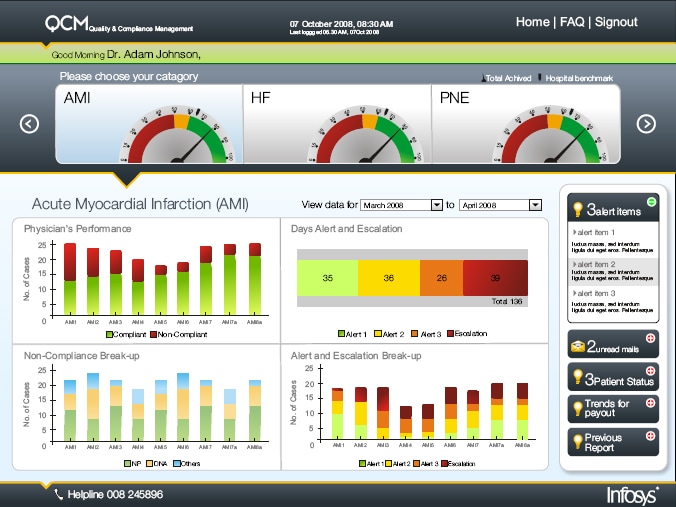Image resolution: width=676 pixels, height=507 pixels.
Task: Click the Escalation legend swatch under Days Alert
Action: pos(451,334)
